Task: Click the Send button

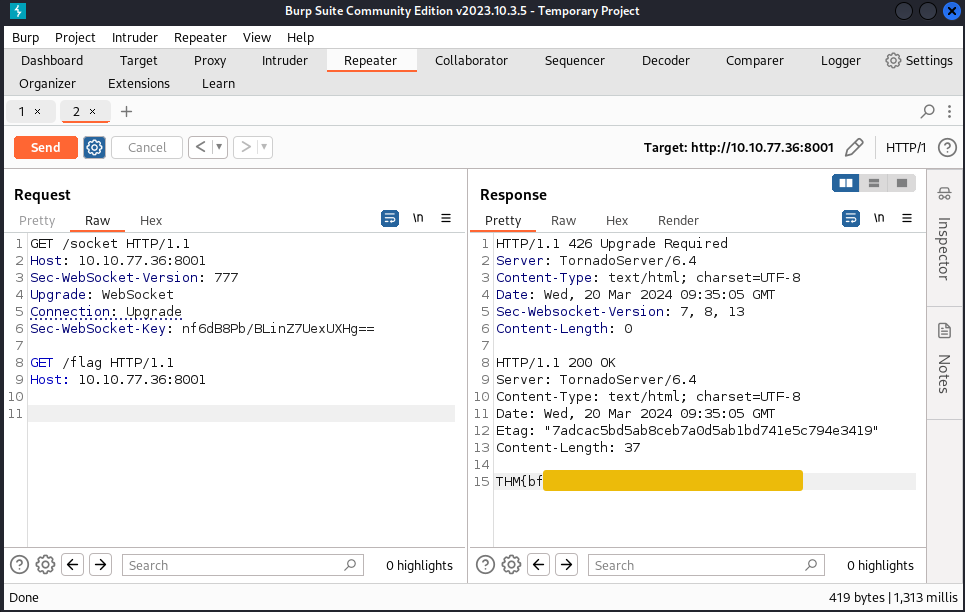Action: [46, 147]
